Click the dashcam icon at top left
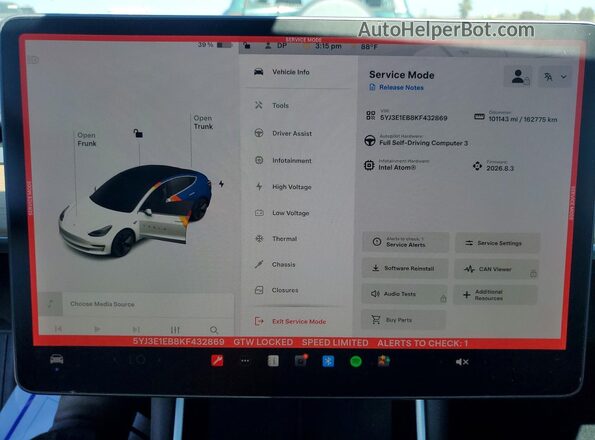The width and height of the screenshot is (595, 440). [34, 60]
